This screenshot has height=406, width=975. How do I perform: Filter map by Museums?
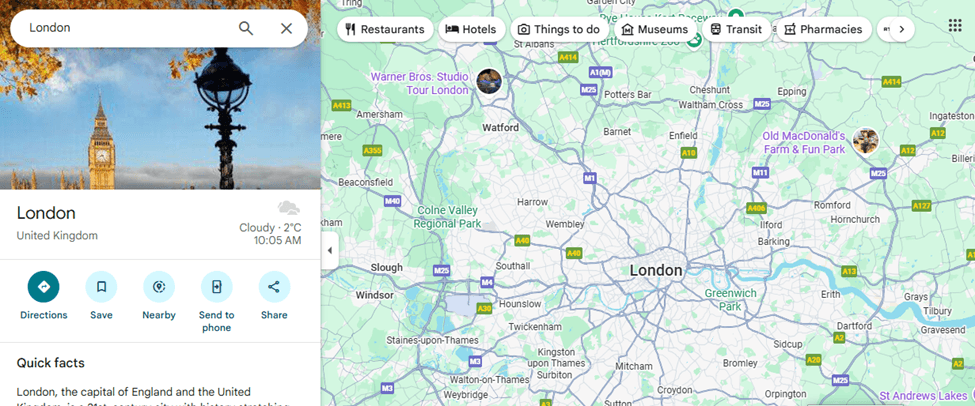tap(655, 29)
